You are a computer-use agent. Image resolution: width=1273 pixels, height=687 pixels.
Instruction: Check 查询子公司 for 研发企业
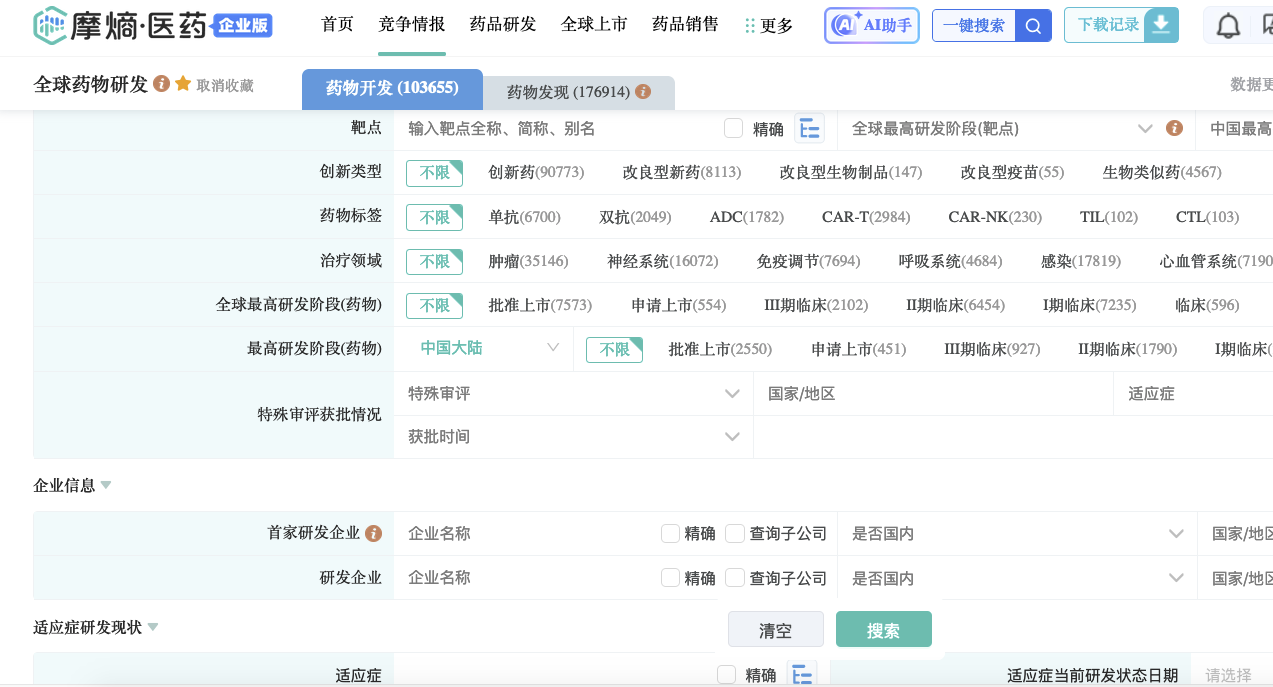734,578
